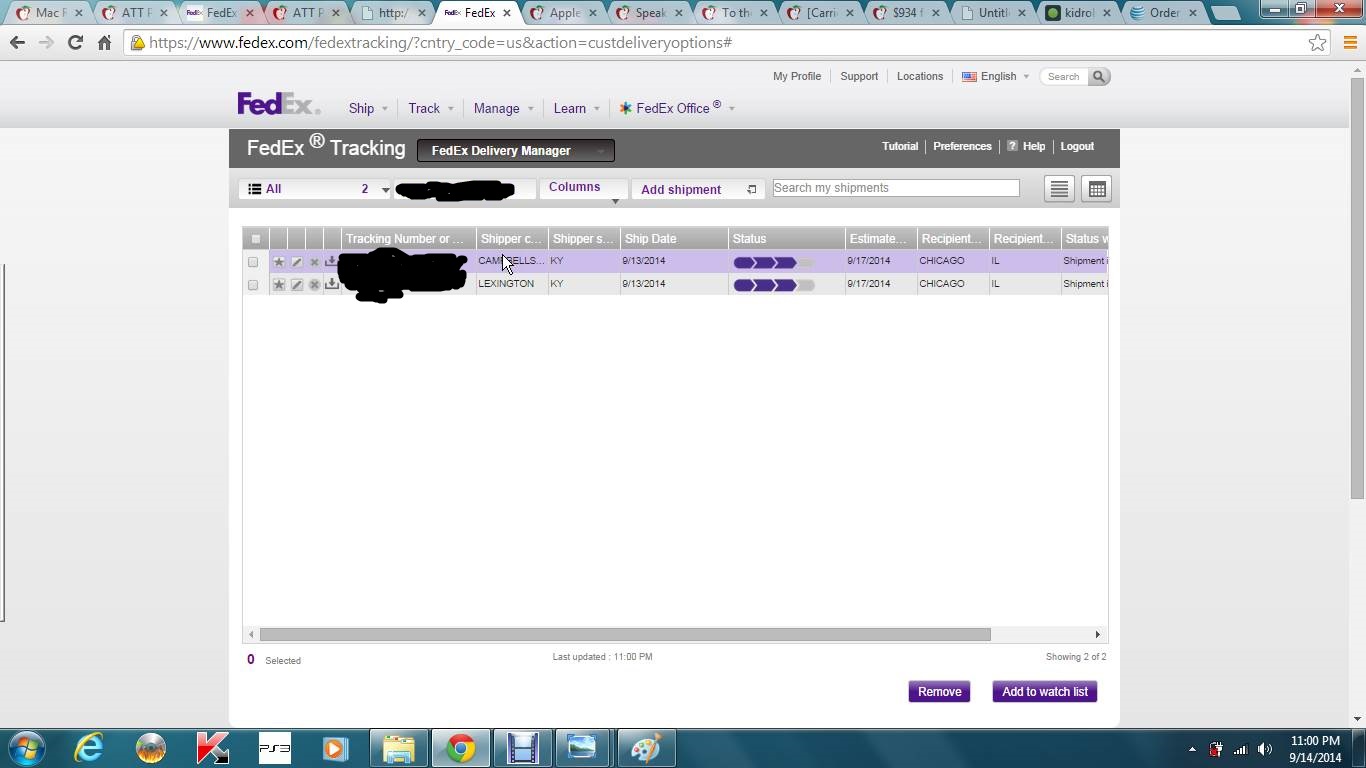Star the LEXINGTON shipment row
The width and height of the screenshot is (1366, 768).
click(x=279, y=284)
